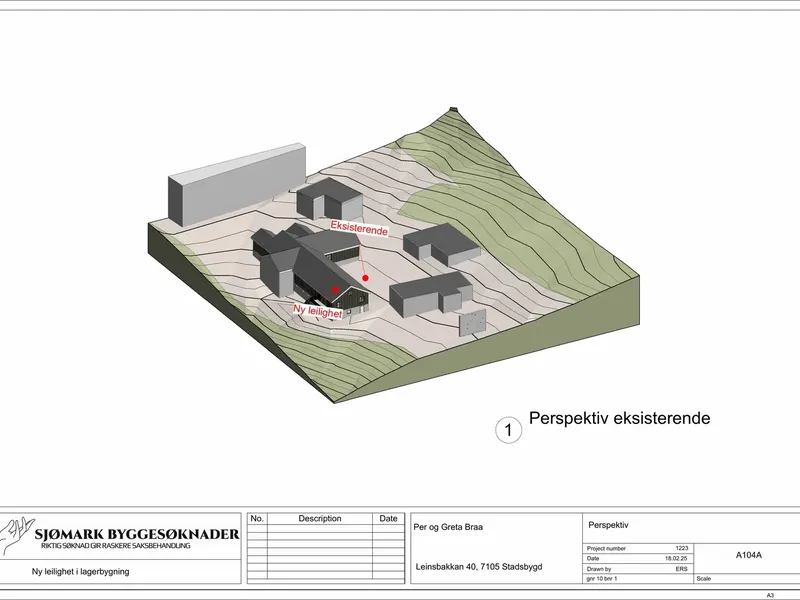Click the Sjømark Byggesøknader logo text
The height and width of the screenshot is (600, 800).
click(x=137, y=534)
